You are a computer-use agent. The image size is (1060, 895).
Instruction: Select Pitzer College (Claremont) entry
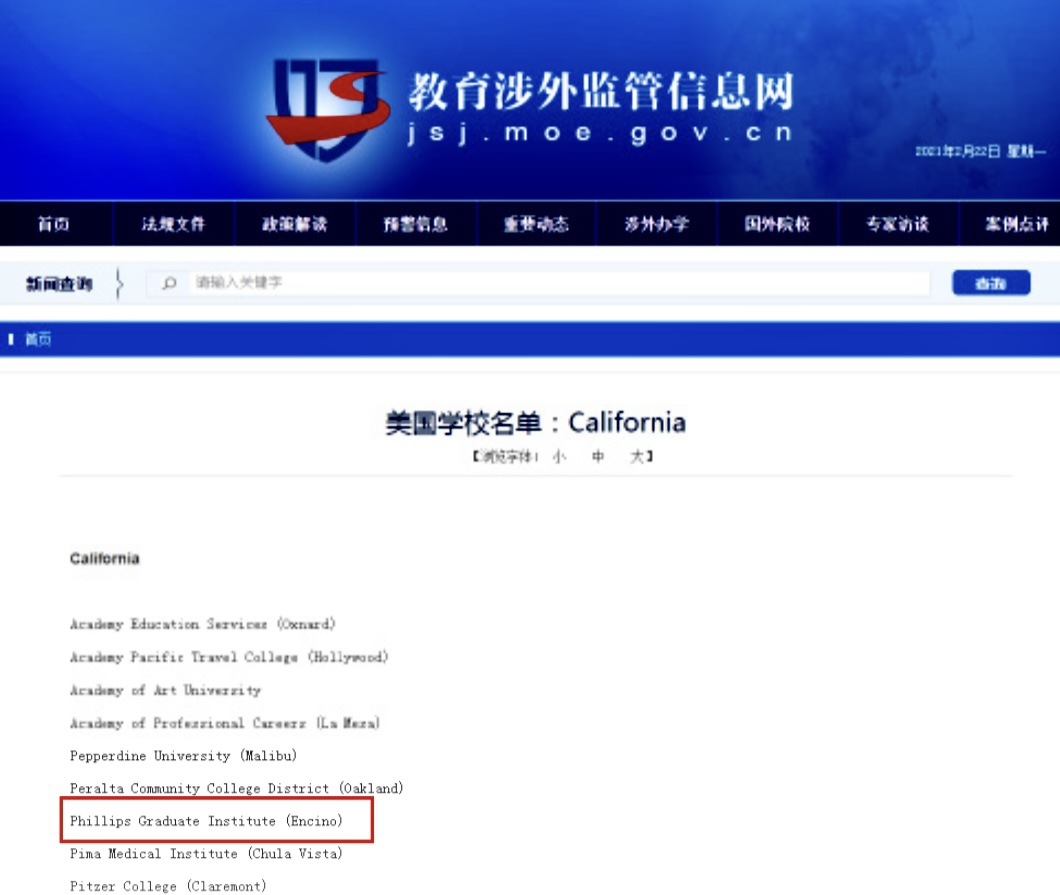(x=168, y=886)
